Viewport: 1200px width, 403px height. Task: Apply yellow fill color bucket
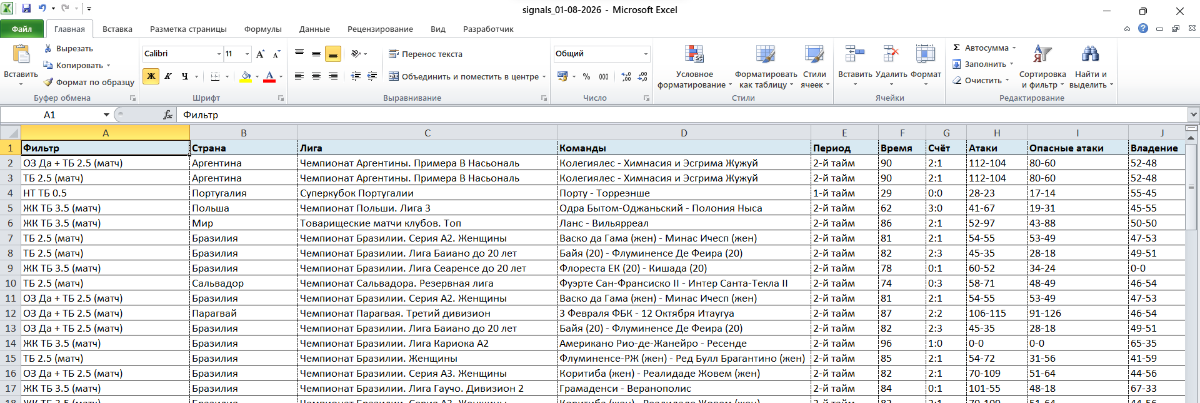pyautogui.click(x=245, y=76)
